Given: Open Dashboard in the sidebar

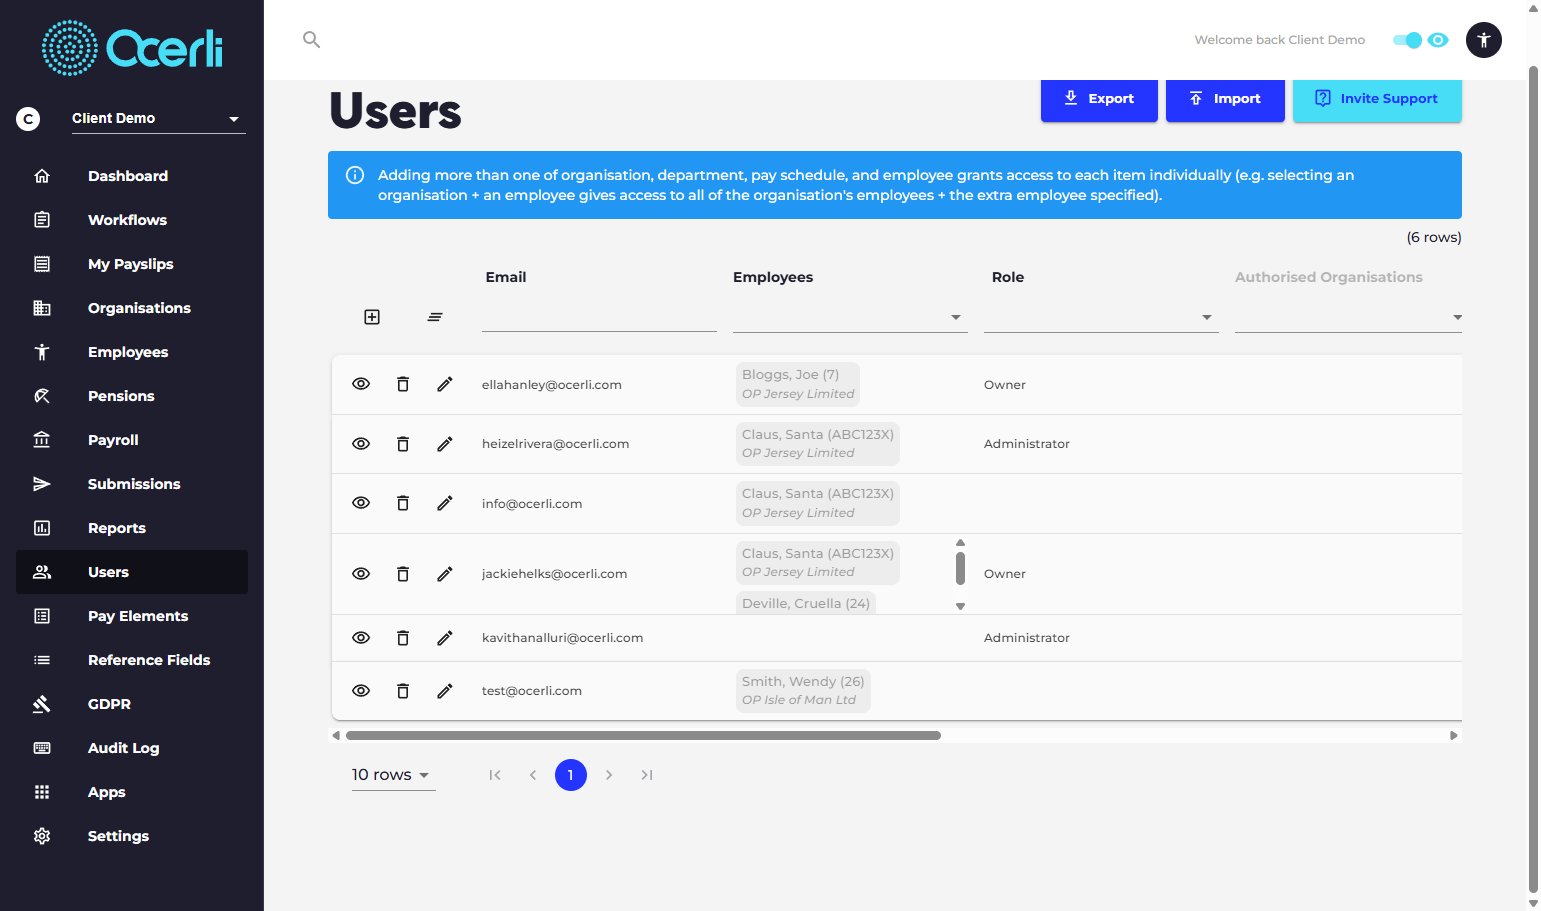Looking at the screenshot, I should [132, 176].
